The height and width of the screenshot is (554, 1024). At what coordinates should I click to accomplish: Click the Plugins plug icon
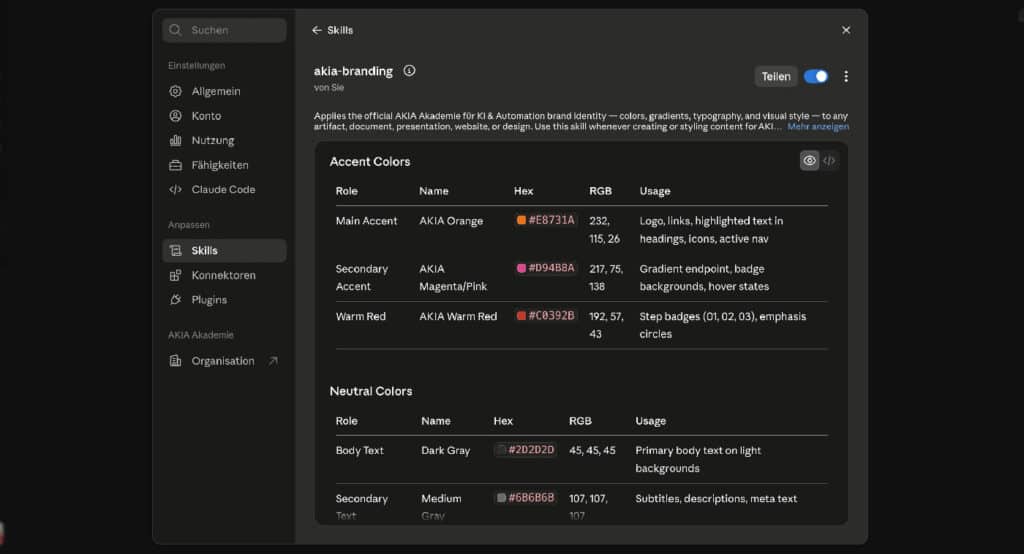(x=175, y=300)
